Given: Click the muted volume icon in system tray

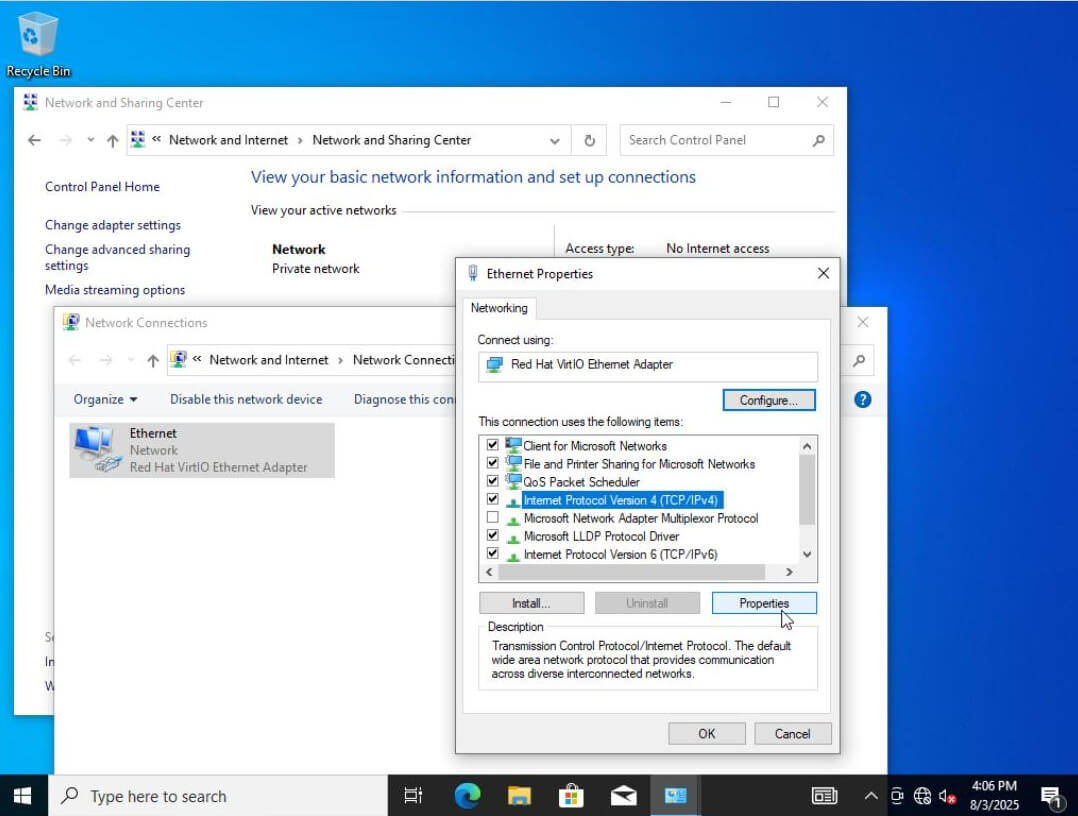Looking at the screenshot, I should pyautogui.click(x=947, y=796).
